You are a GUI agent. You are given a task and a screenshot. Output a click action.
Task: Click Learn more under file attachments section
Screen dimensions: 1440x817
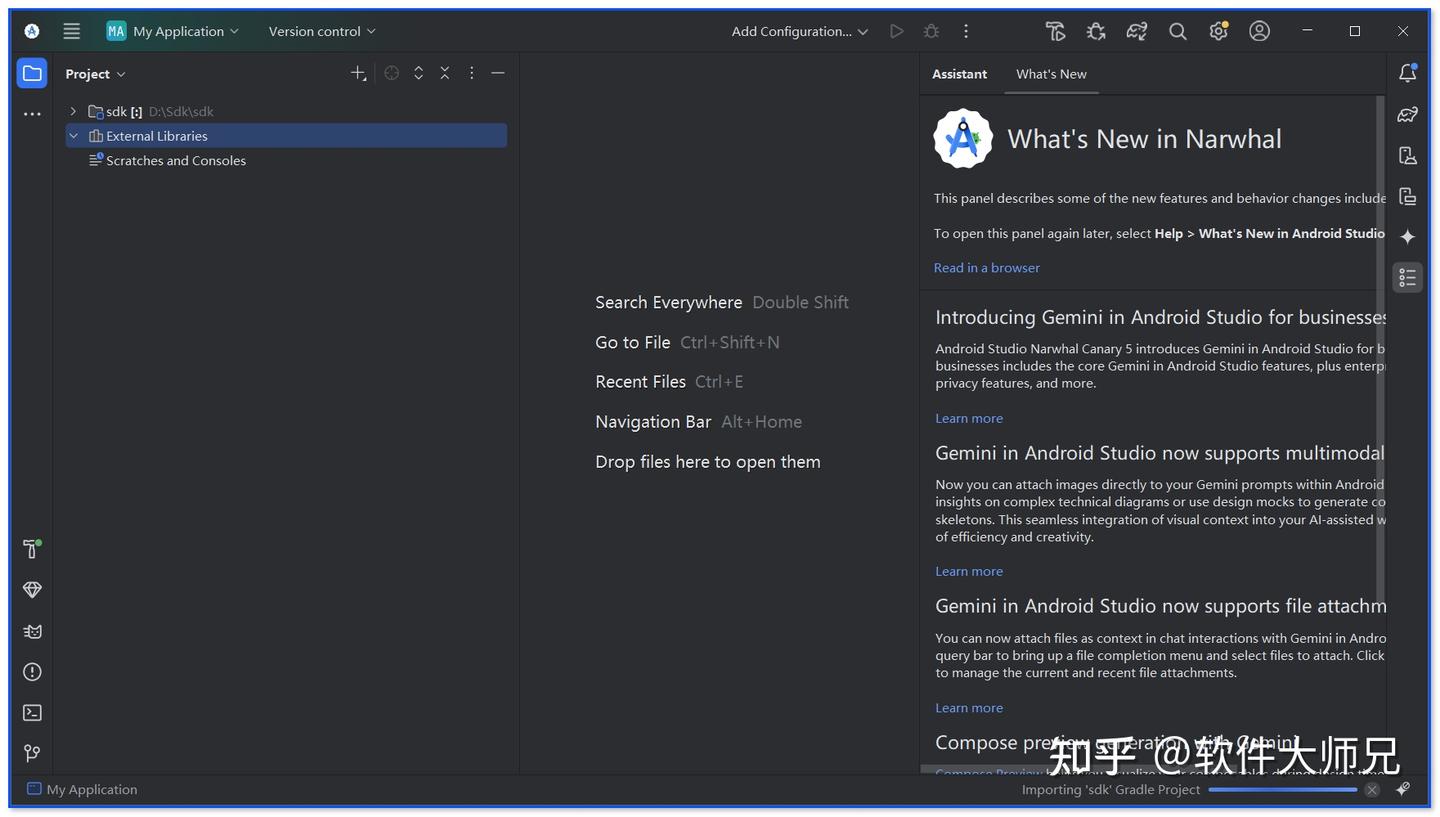(x=969, y=707)
